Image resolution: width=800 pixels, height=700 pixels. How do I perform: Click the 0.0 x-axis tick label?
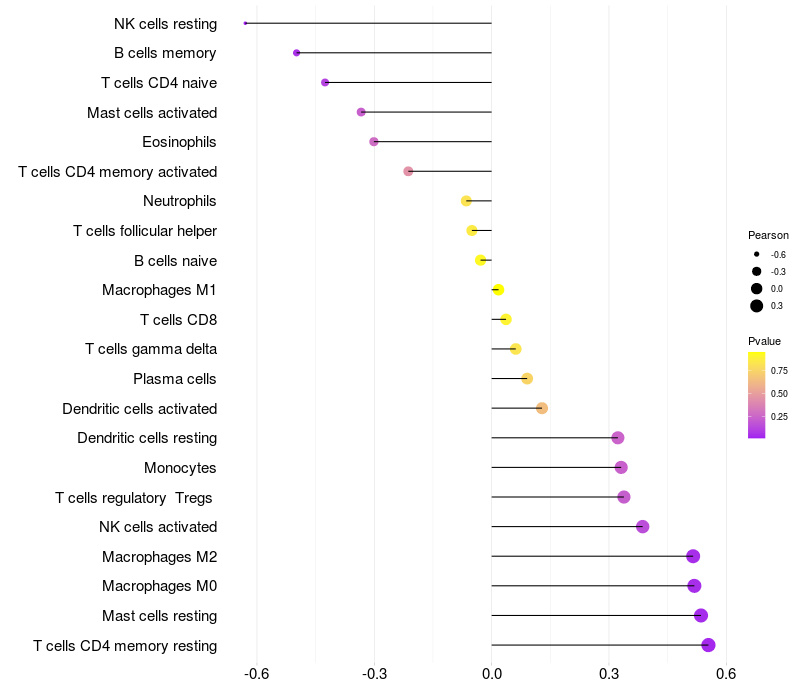click(491, 674)
